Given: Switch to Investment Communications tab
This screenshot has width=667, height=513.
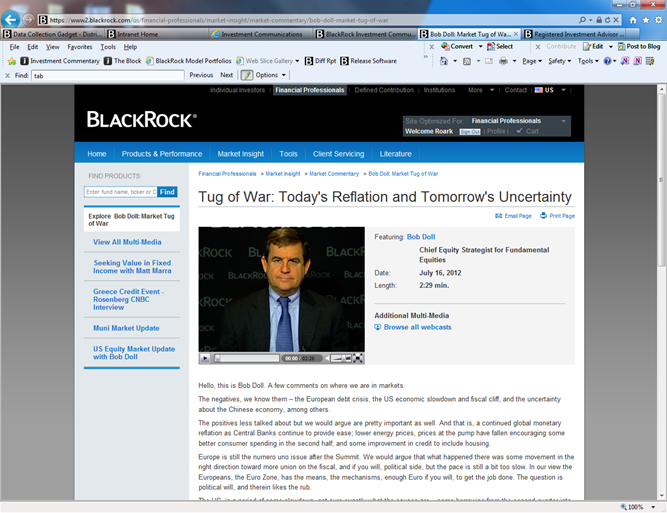Looking at the screenshot, I should coord(261,34).
